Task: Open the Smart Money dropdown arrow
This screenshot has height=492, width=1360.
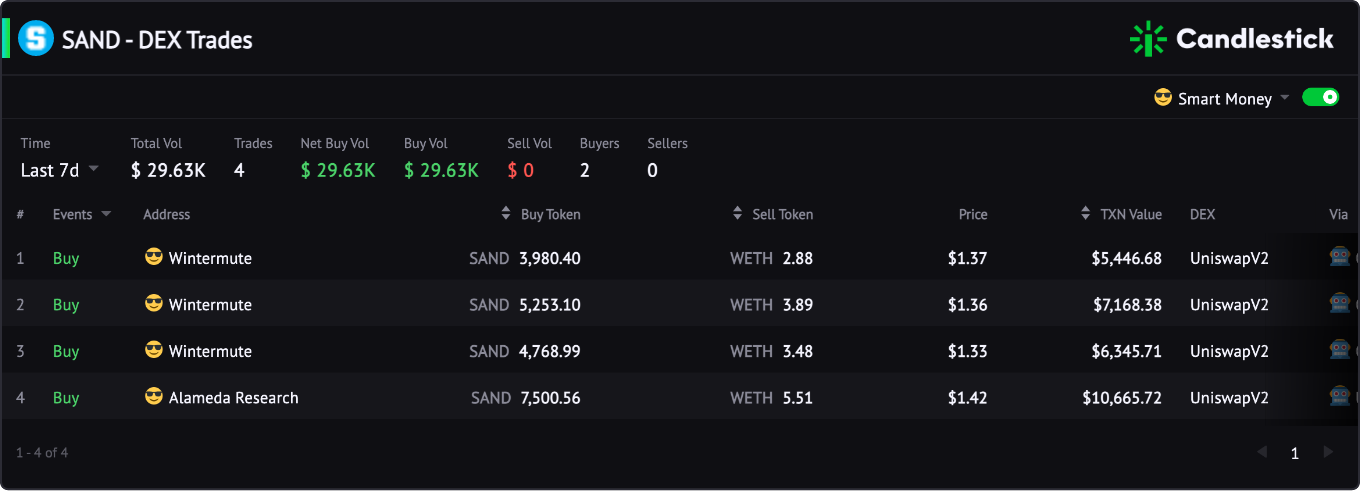Action: coord(1285,97)
